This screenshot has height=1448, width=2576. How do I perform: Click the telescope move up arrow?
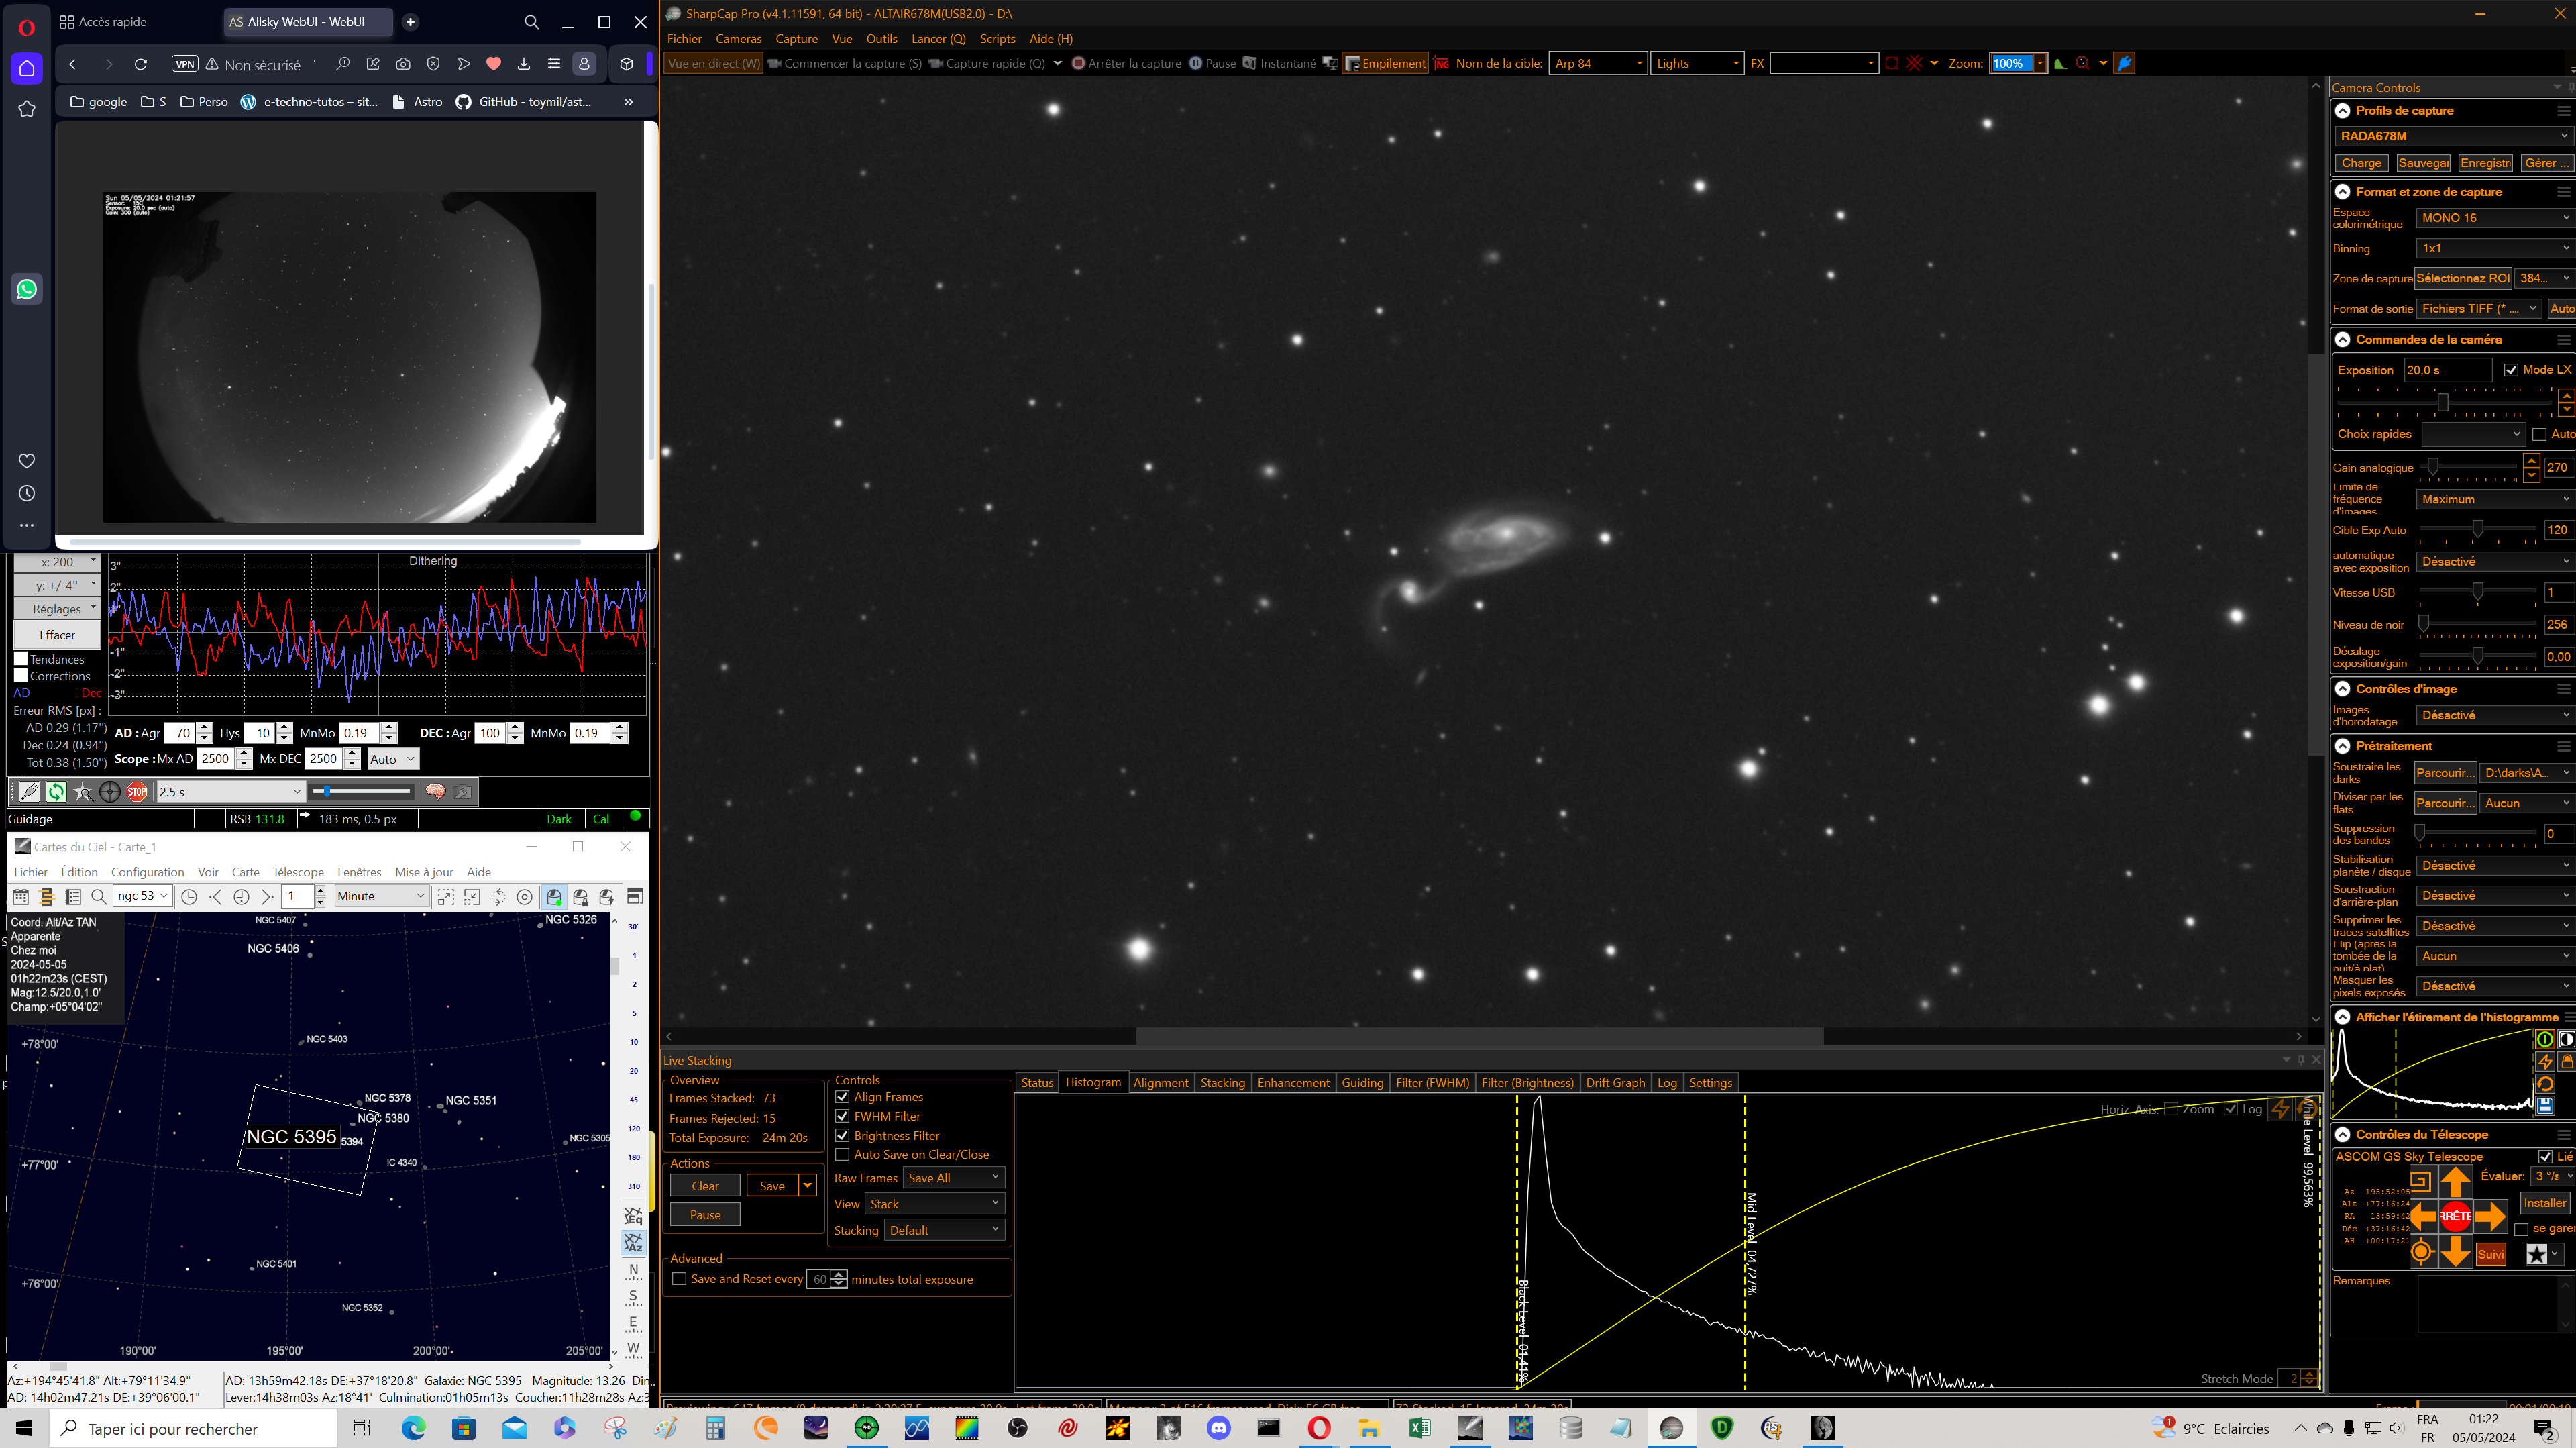point(2455,1182)
